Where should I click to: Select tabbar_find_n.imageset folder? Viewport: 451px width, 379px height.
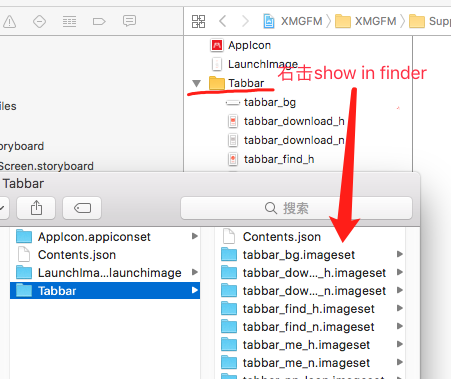(298, 327)
